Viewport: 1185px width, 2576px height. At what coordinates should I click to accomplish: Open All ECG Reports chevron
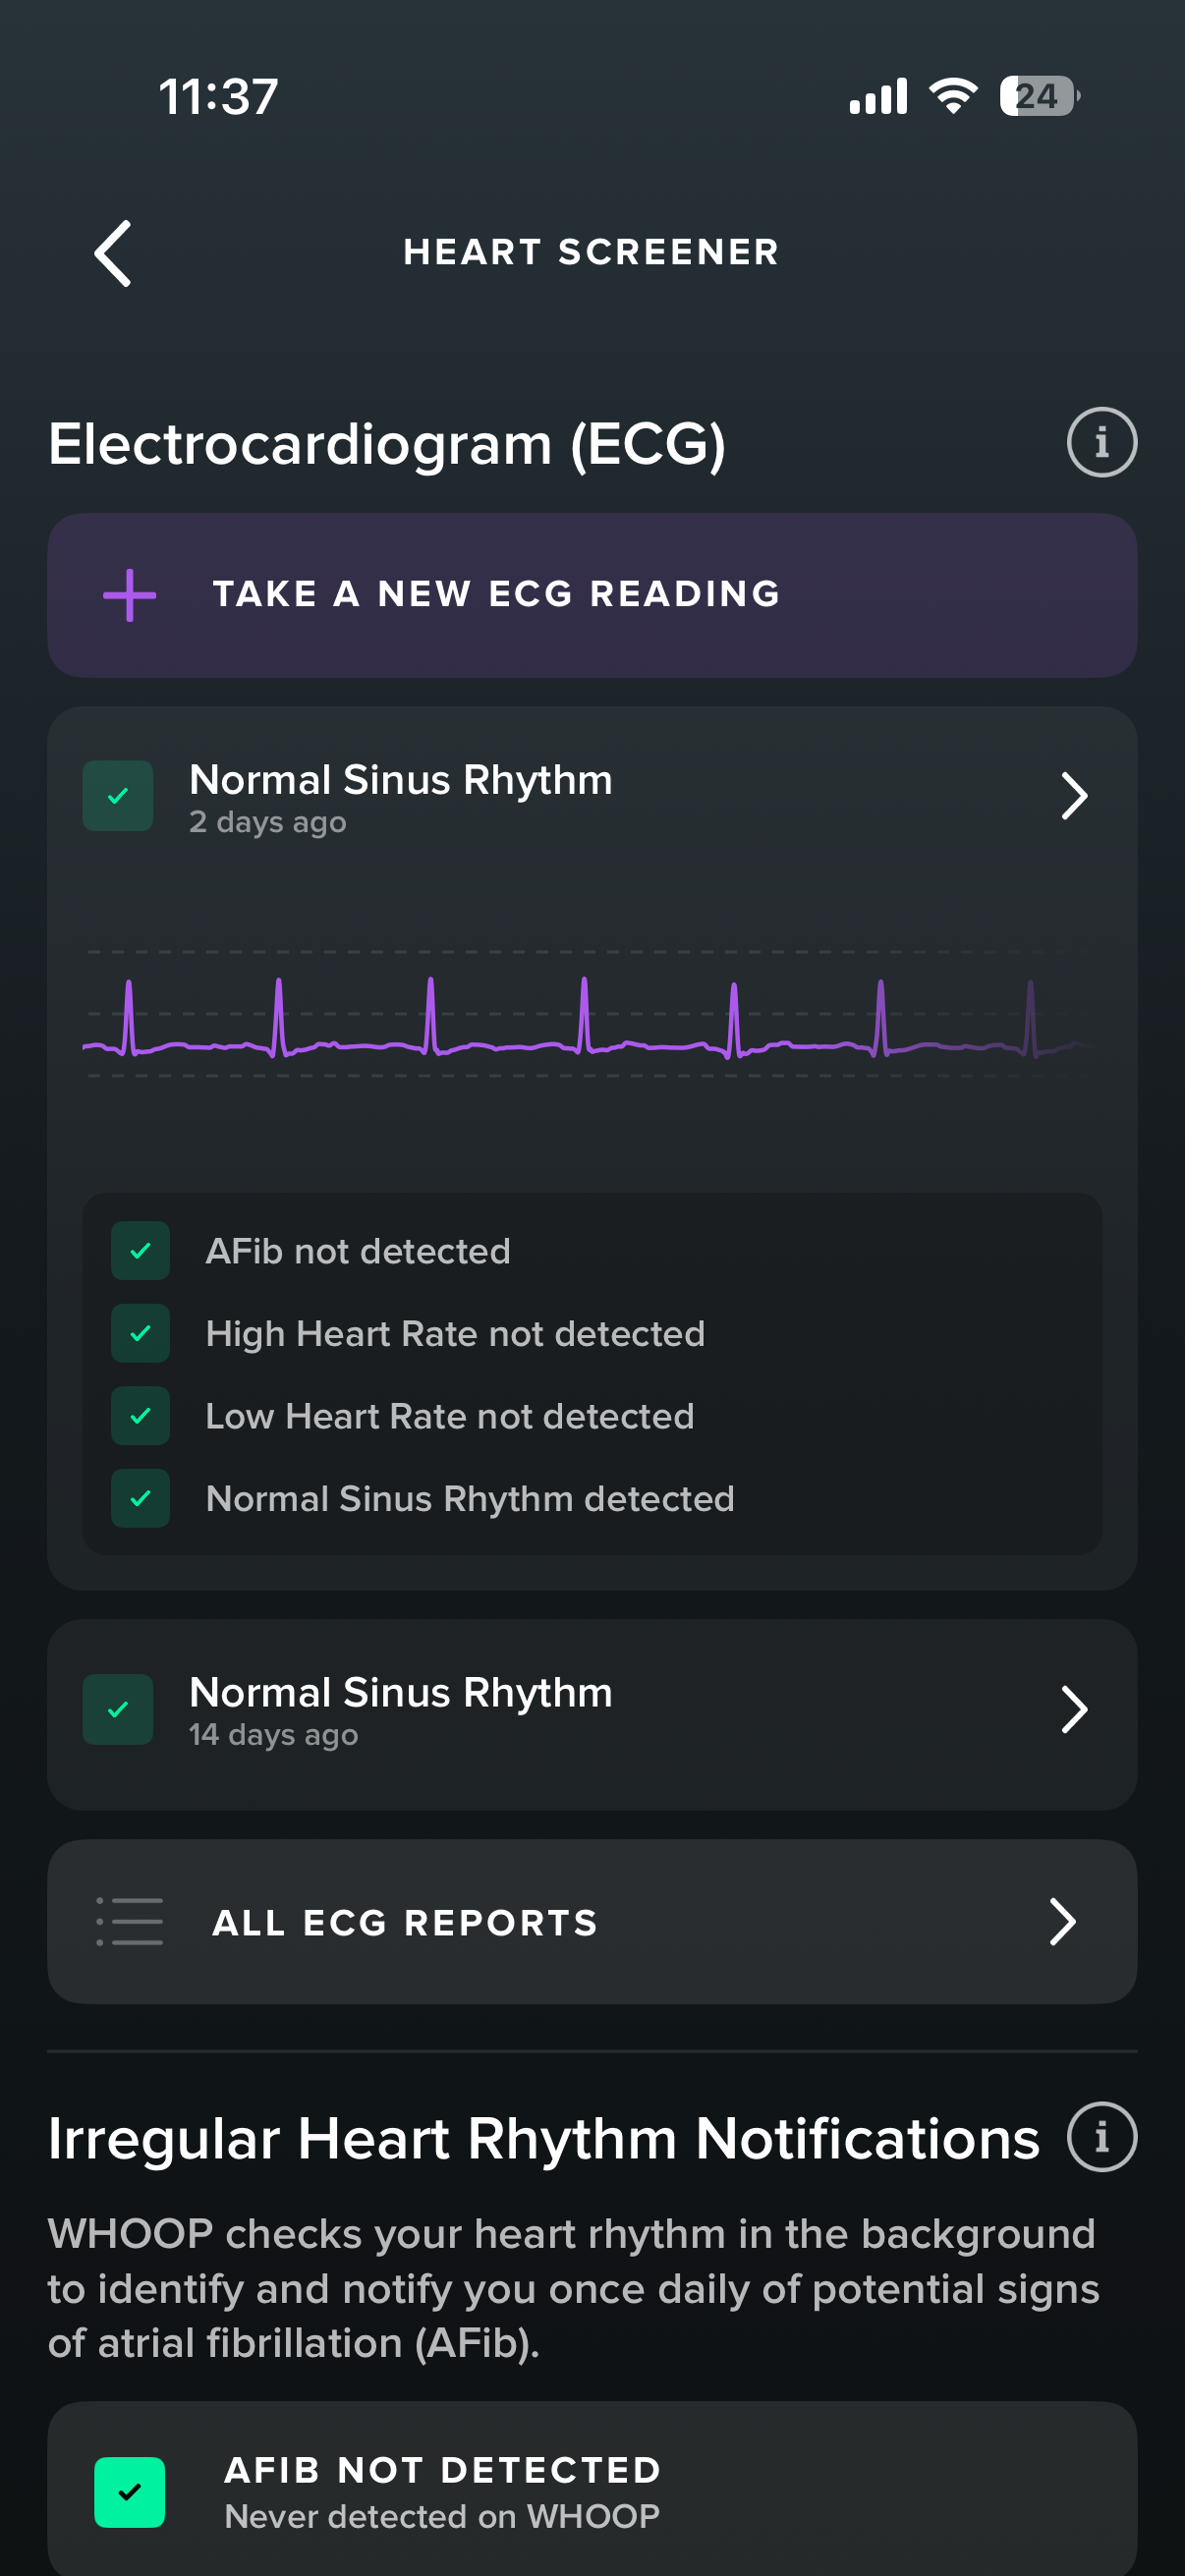tap(1062, 1921)
